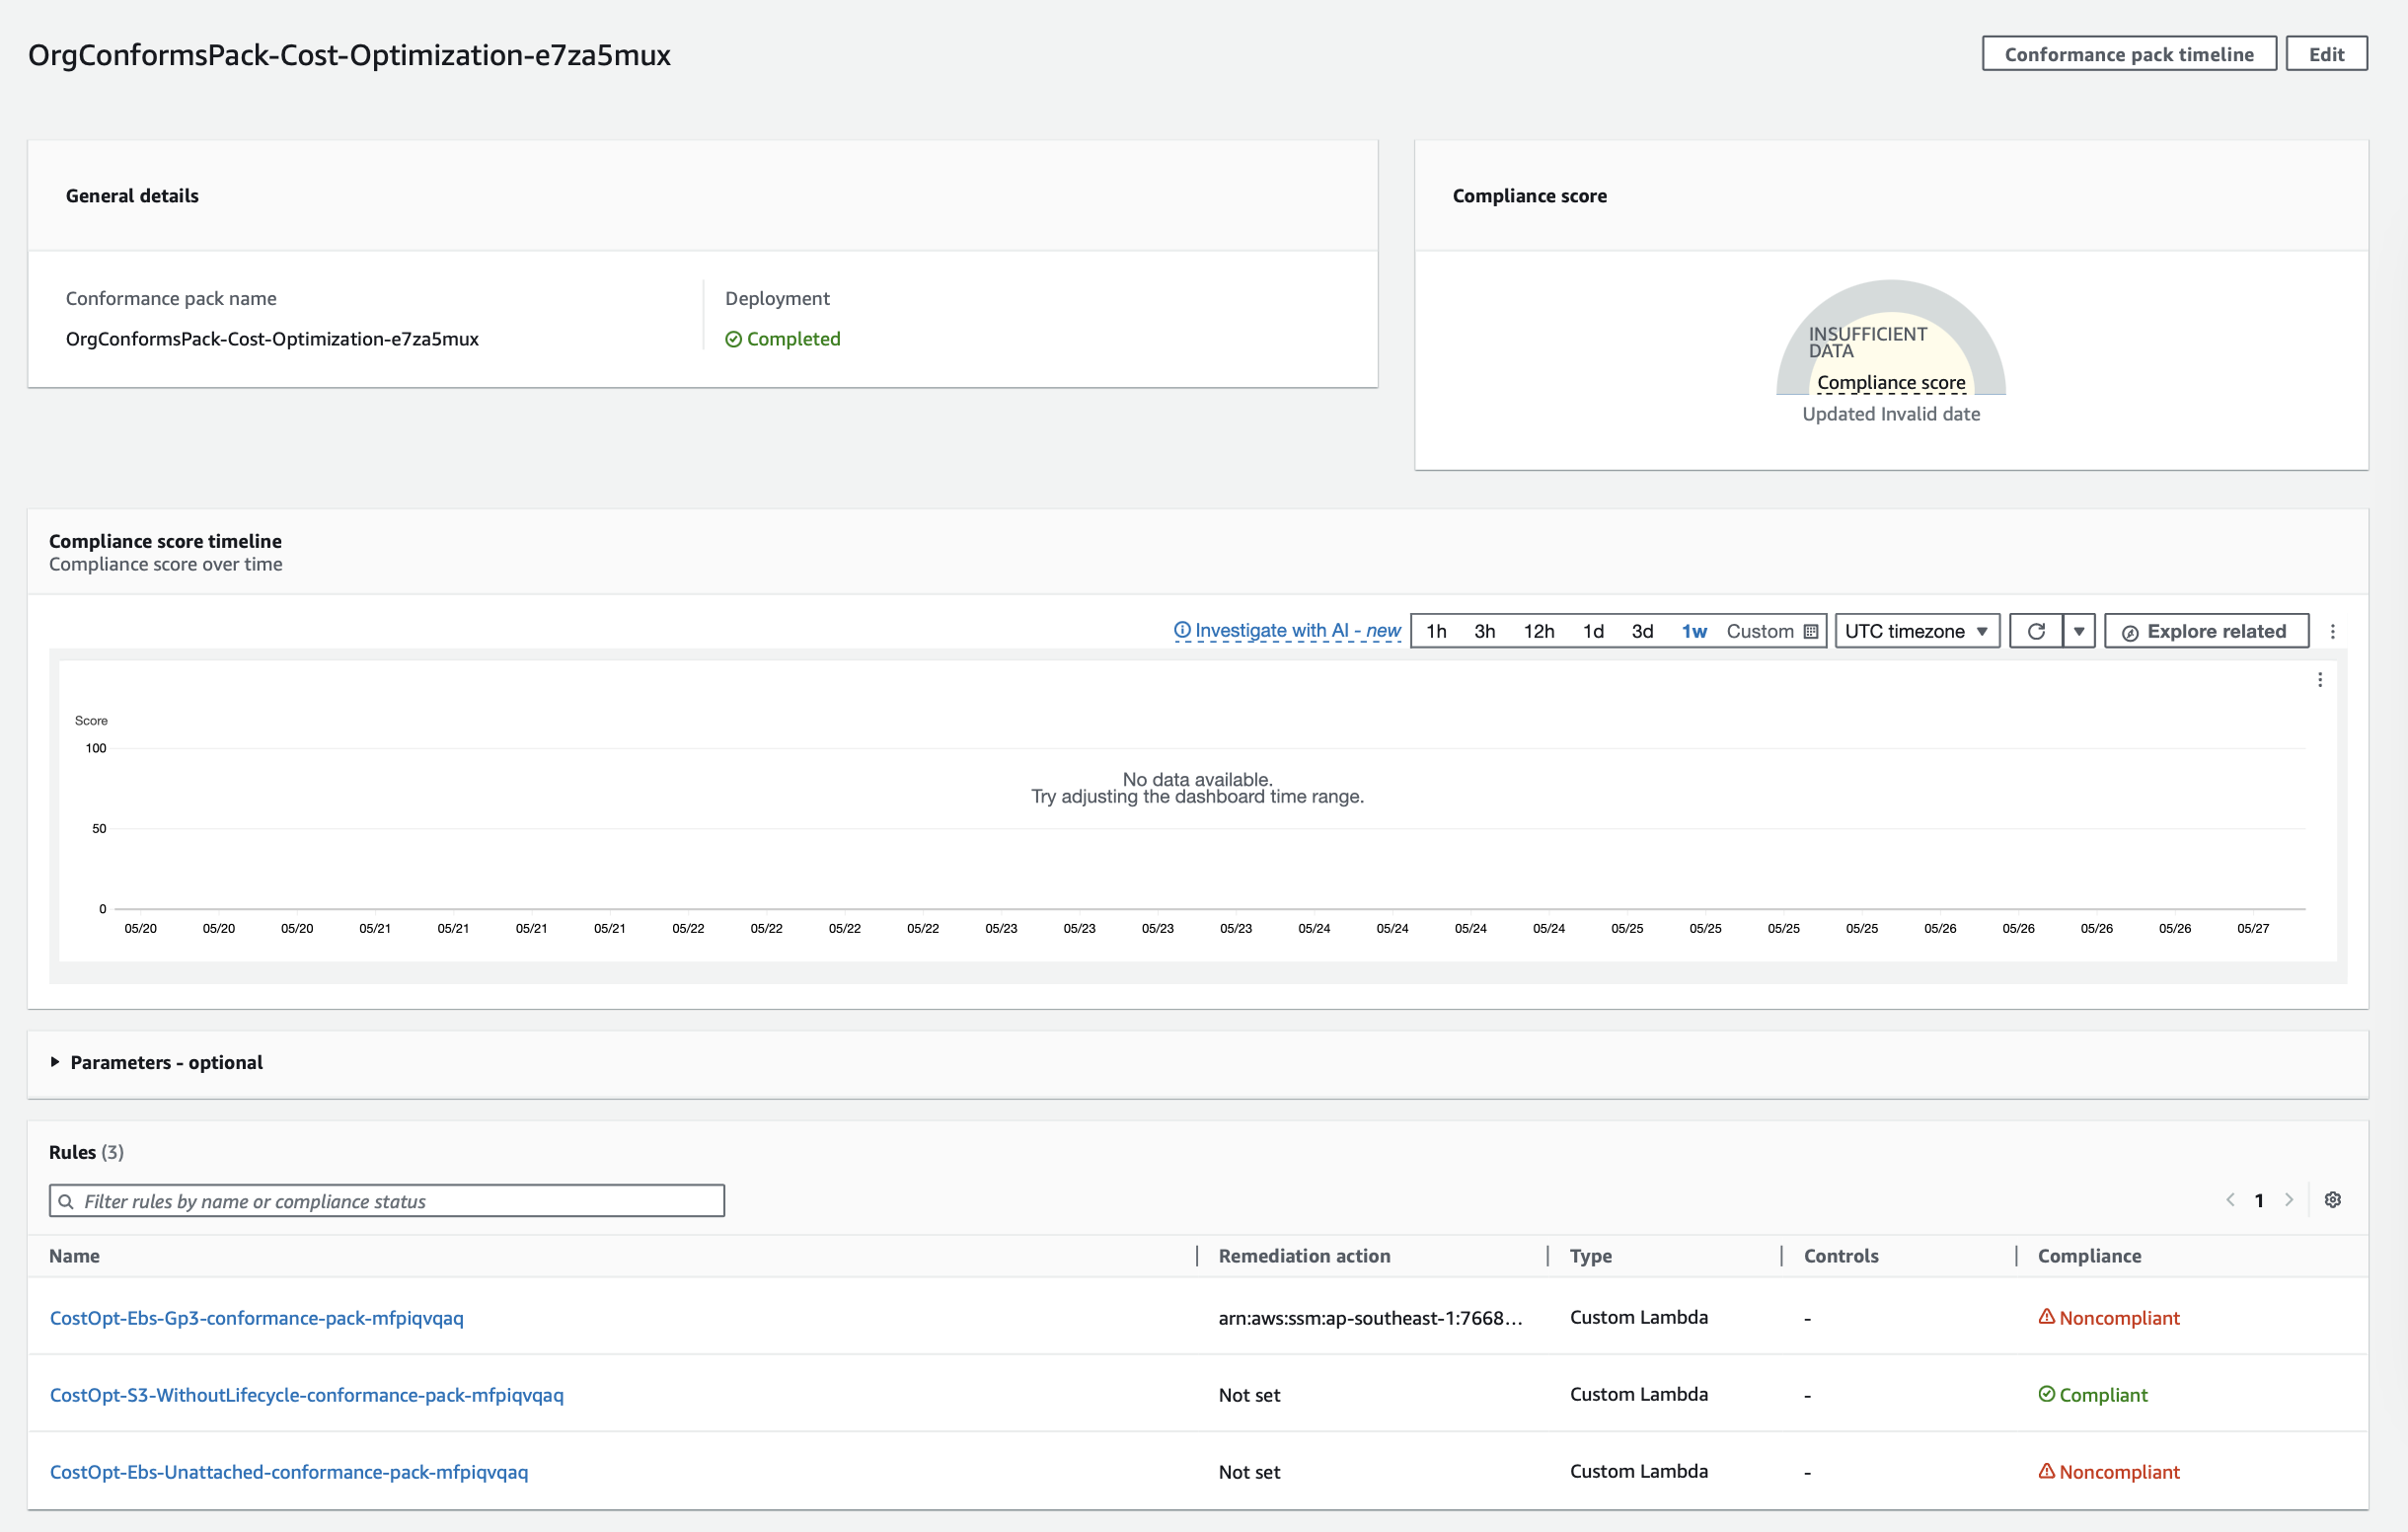The height and width of the screenshot is (1532, 2408).
Task: Click the Conformance pack timeline button
Action: coord(2129,53)
